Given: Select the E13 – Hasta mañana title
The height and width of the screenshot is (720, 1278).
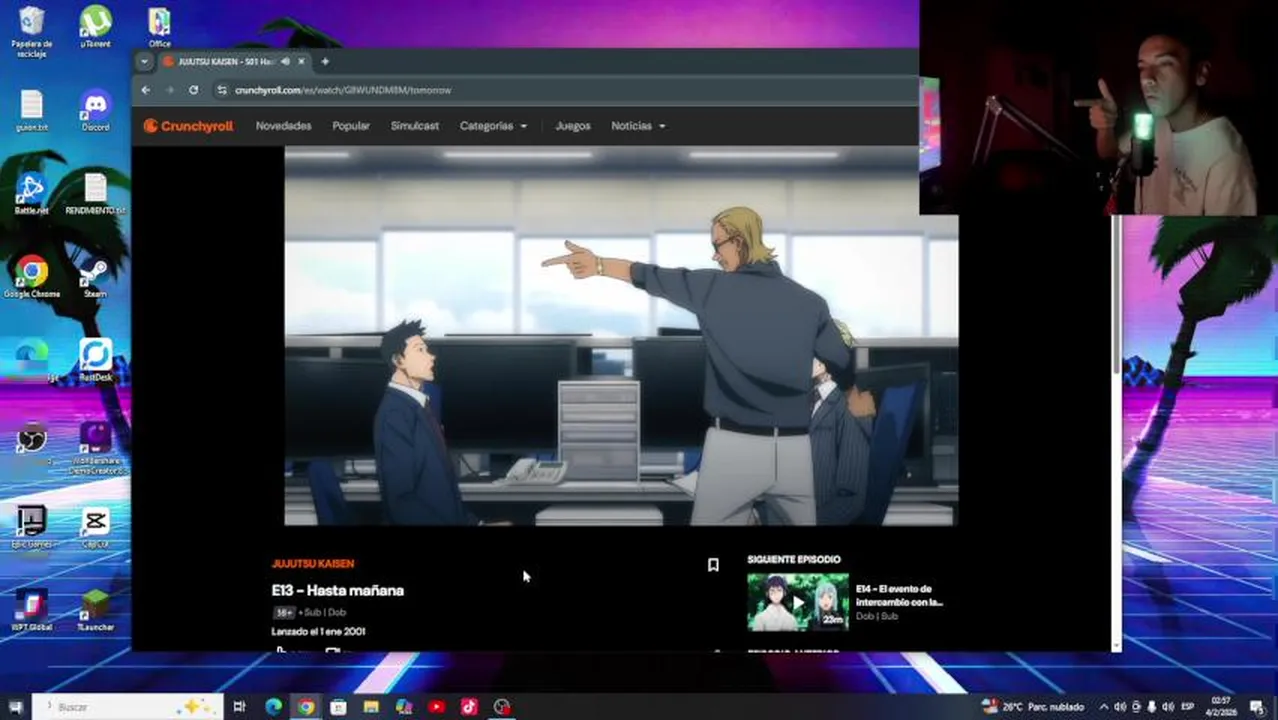Looking at the screenshot, I should (337, 591).
